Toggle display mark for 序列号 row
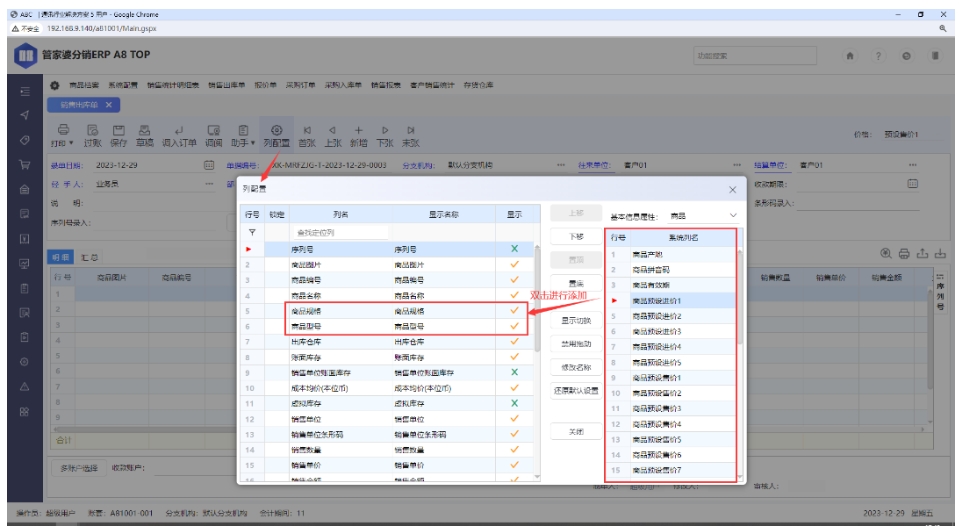The width and height of the screenshot is (959, 530). 514,249
